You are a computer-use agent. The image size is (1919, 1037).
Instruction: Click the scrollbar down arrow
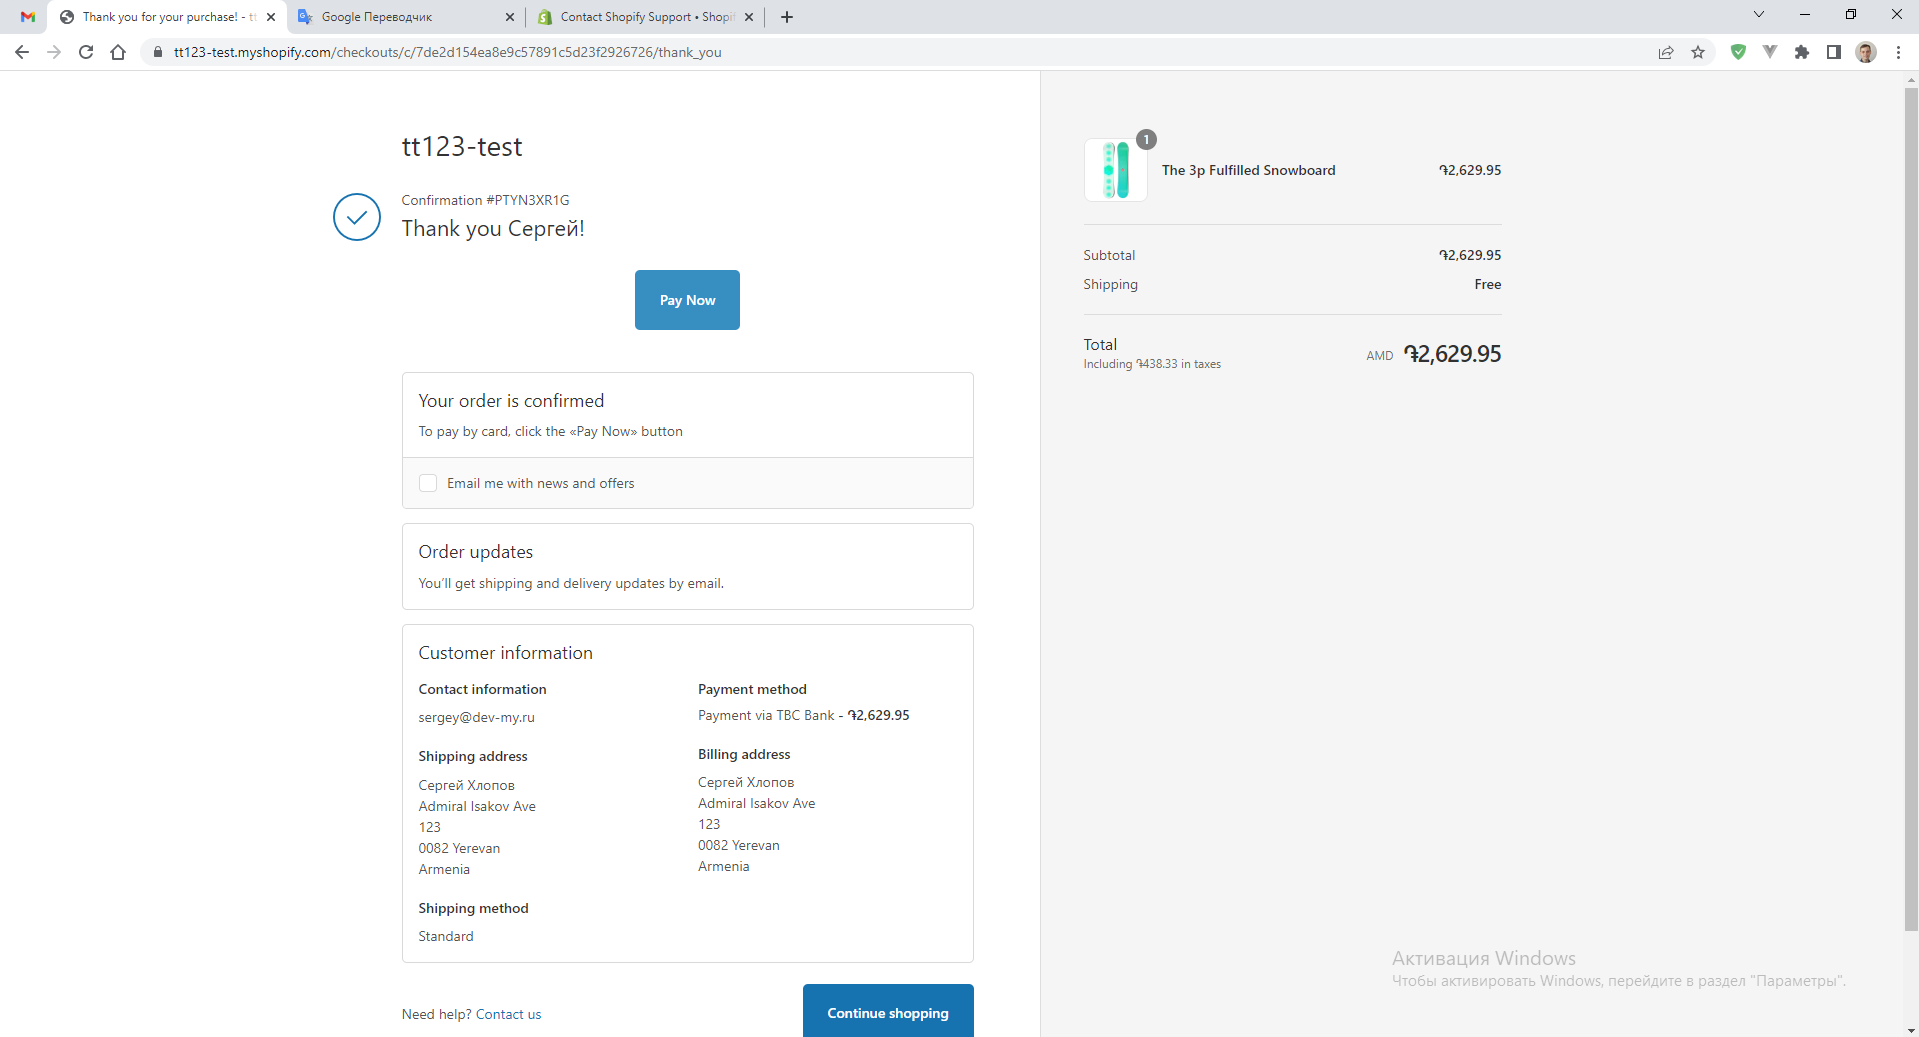click(1911, 1030)
